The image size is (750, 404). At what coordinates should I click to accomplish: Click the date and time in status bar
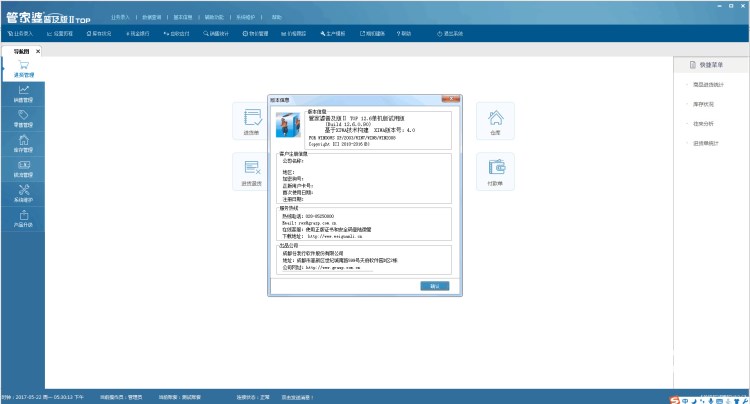point(43,397)
